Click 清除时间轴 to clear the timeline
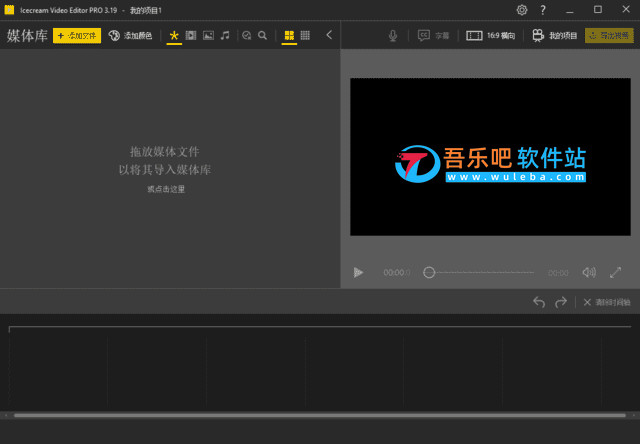Viewport: 640px width, 444px height. point(607,302)
